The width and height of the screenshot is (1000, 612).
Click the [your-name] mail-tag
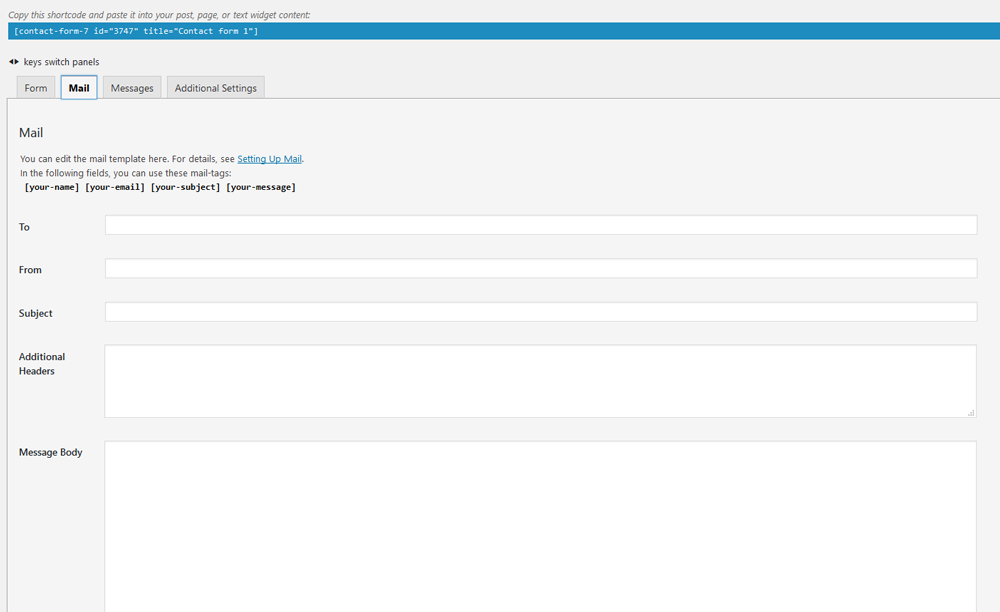(52, 187)
